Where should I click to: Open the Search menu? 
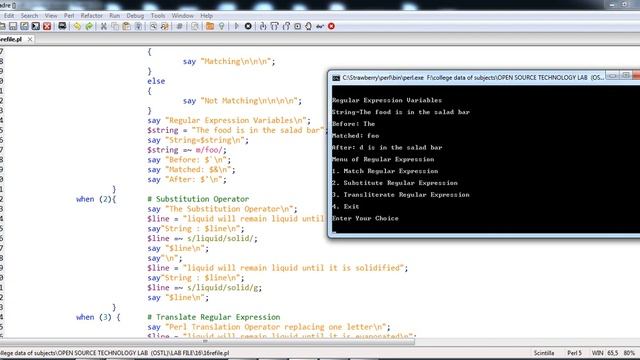pos(29,16)
